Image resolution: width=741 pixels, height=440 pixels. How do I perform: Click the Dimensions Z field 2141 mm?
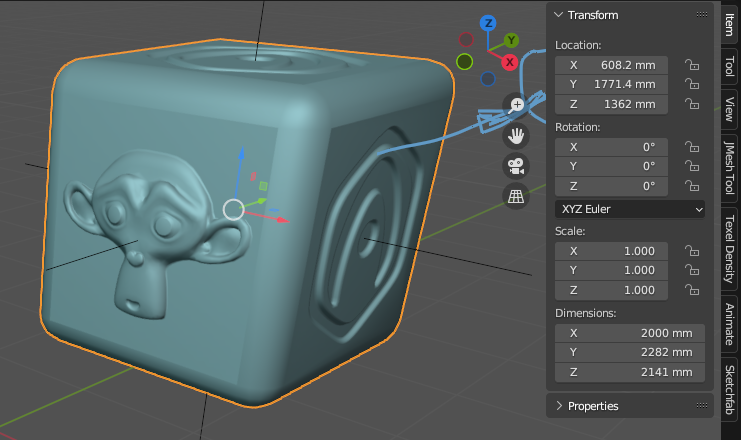[x=629, y=372]
